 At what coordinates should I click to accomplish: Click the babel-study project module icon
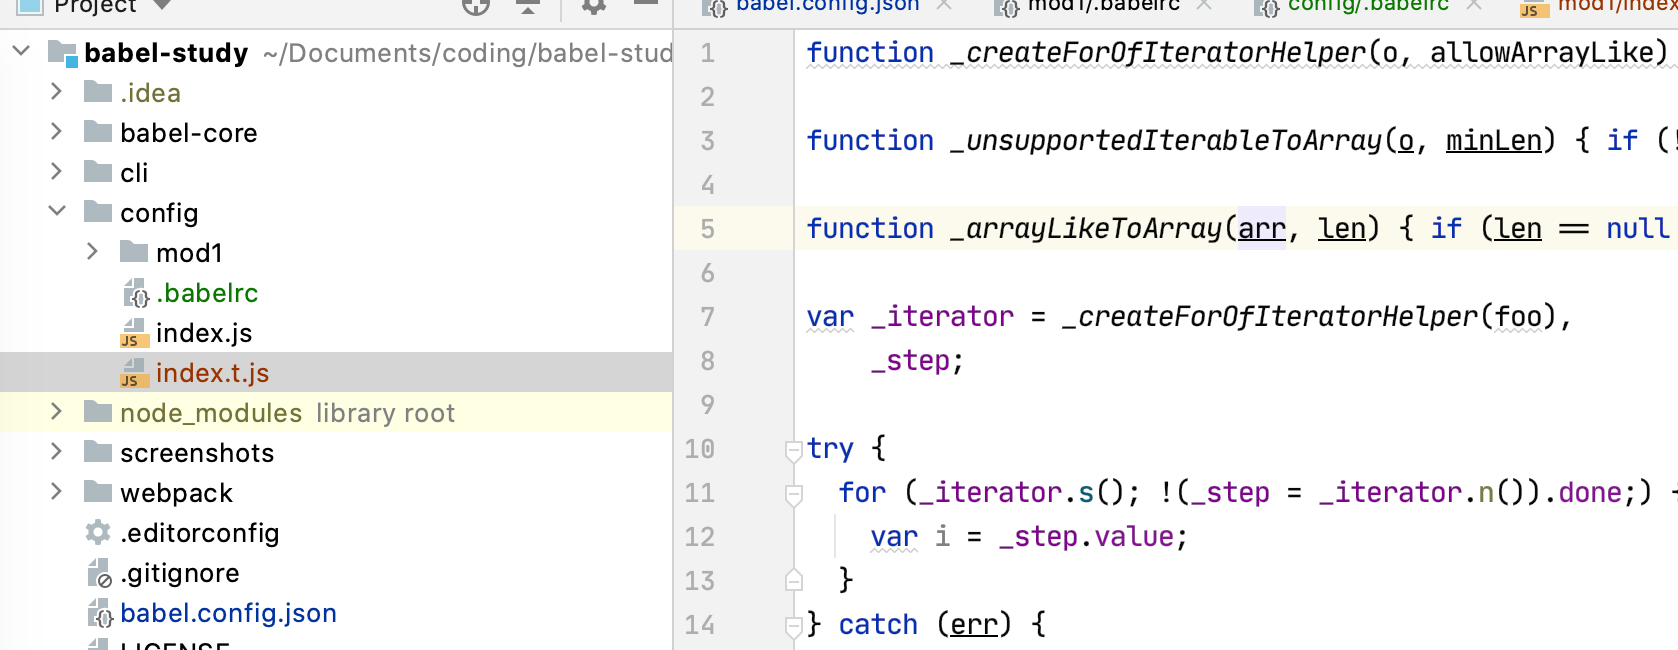pos(63,53)
